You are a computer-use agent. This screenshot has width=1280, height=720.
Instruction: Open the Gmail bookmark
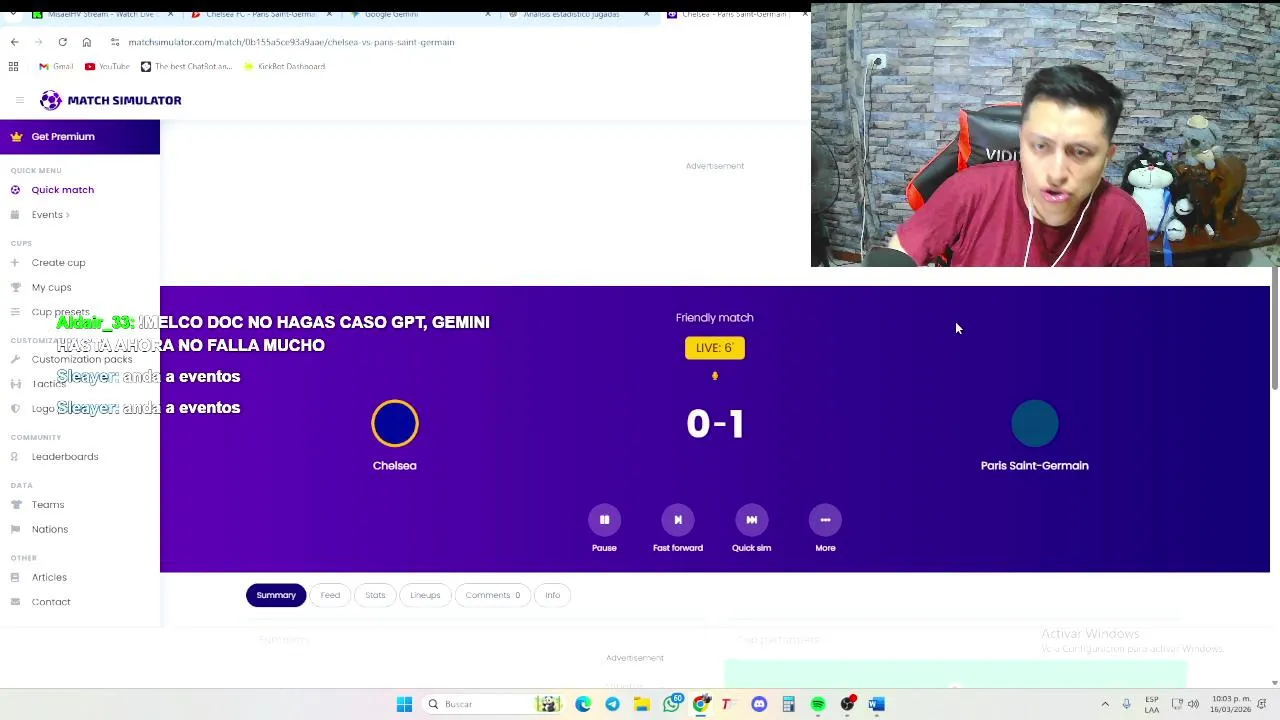[x=56, y=66]
